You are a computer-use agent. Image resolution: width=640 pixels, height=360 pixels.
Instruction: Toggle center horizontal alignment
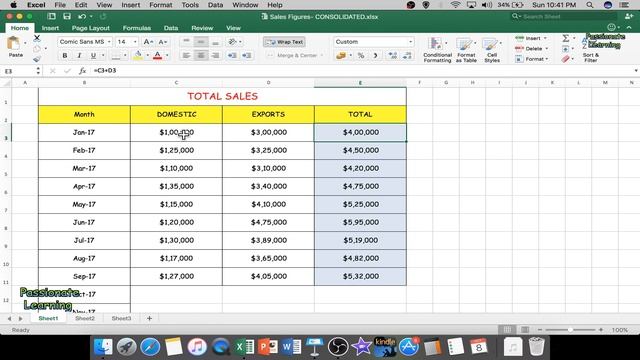[201, 56]
